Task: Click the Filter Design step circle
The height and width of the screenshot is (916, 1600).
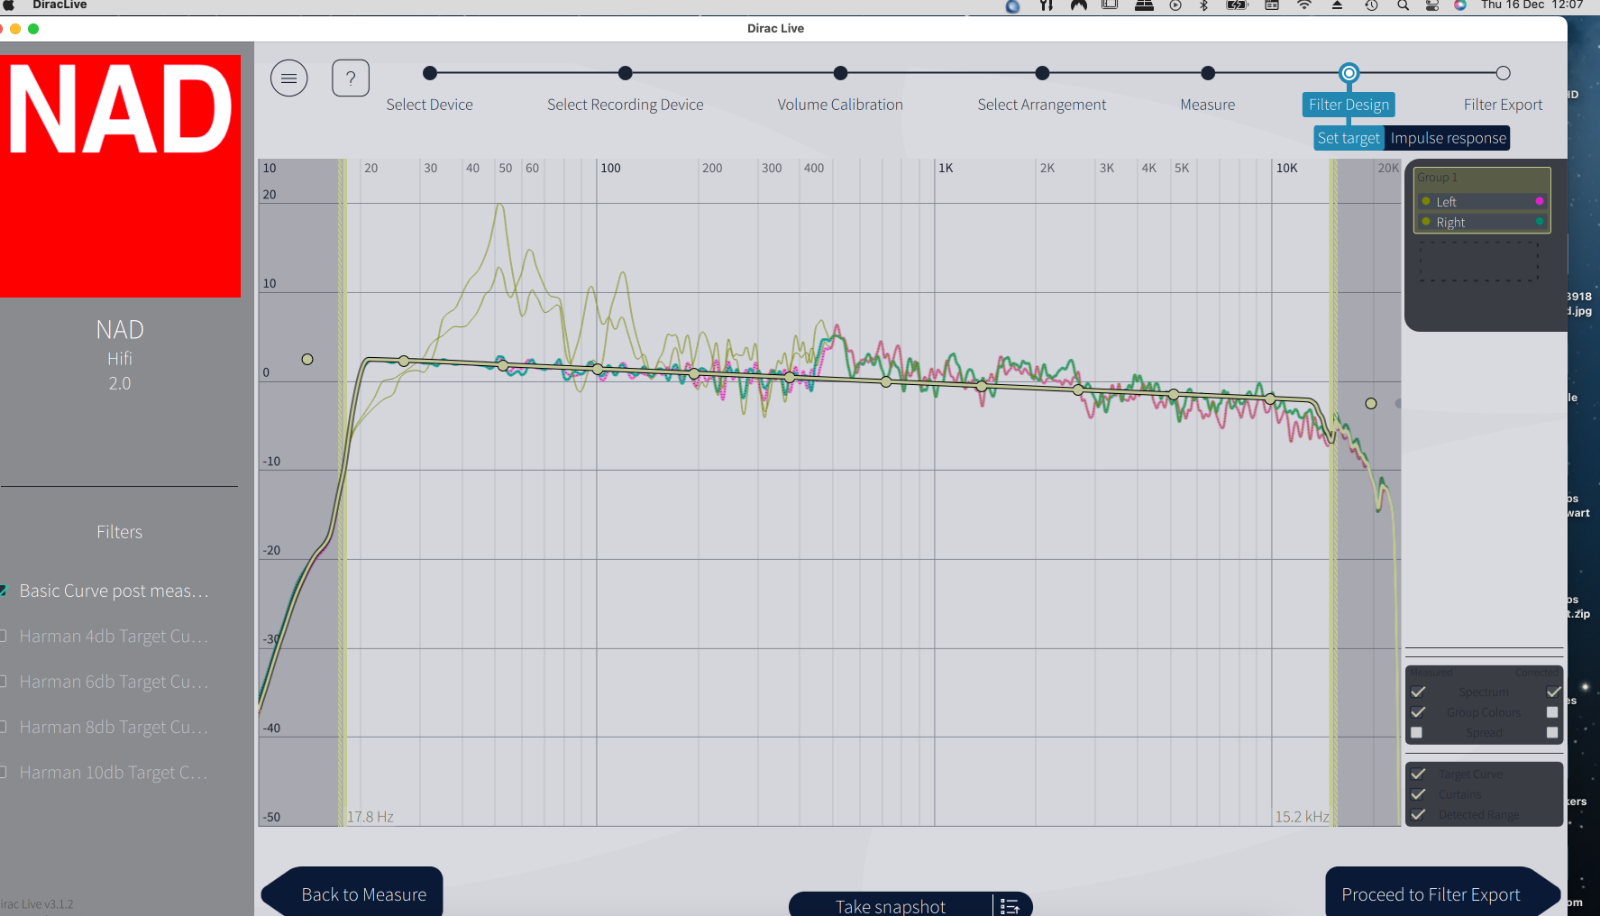Action: tap(1349, 73)
